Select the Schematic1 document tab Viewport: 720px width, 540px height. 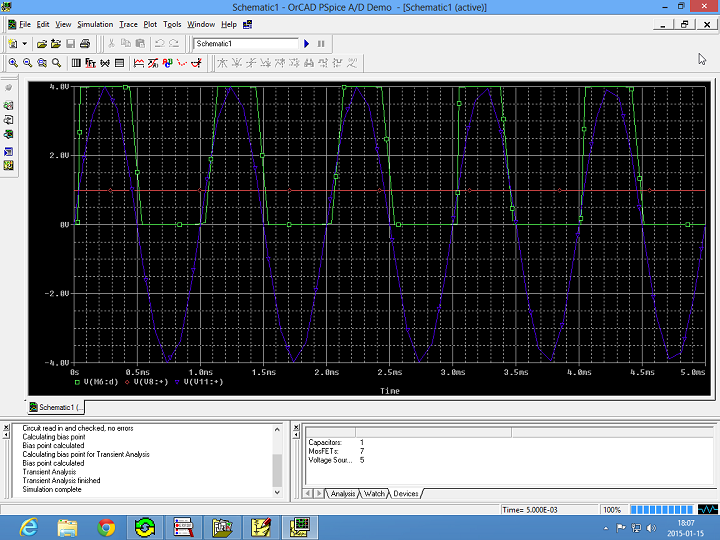[x=58, y=408]
